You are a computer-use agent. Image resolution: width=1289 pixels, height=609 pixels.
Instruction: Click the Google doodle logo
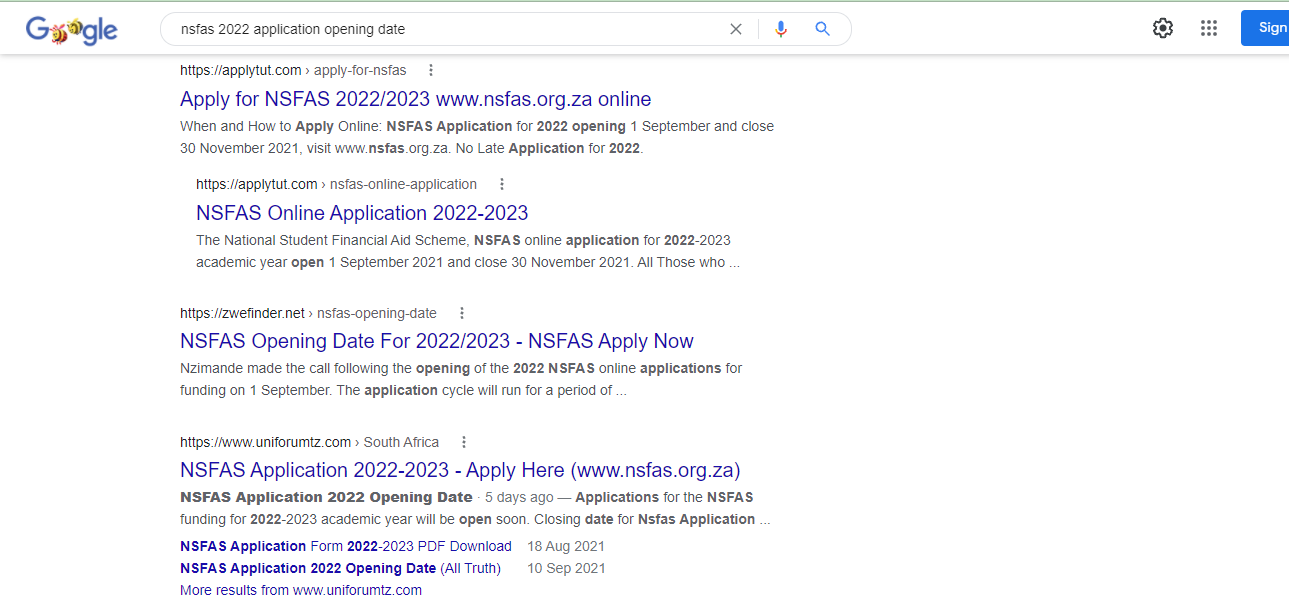tap(72, 30)
